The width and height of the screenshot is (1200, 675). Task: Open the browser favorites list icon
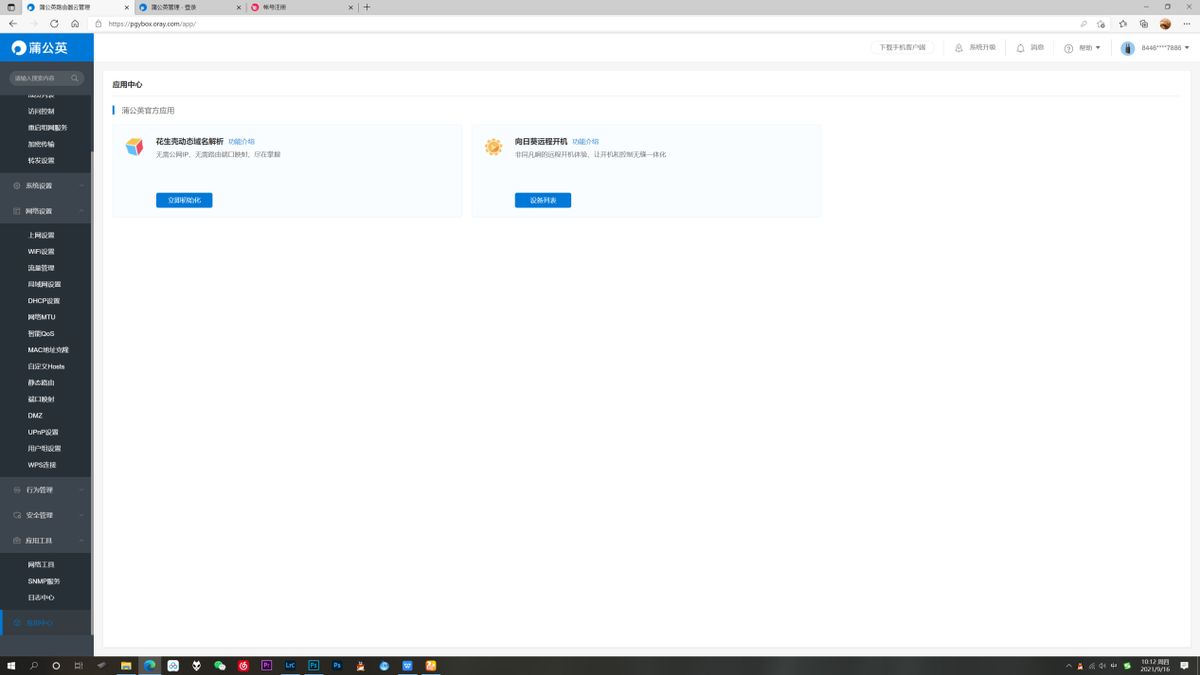[1123, 23]
